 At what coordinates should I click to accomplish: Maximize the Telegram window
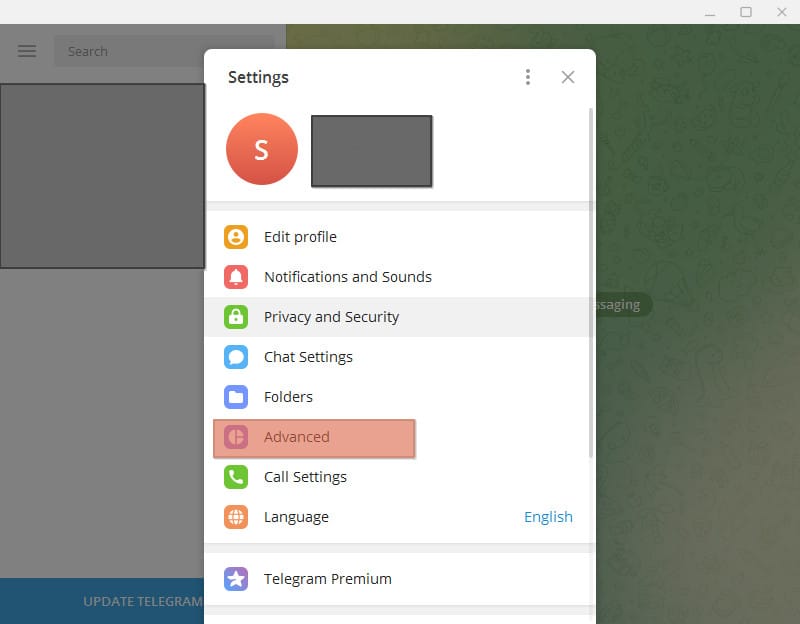tap(745, 12)
